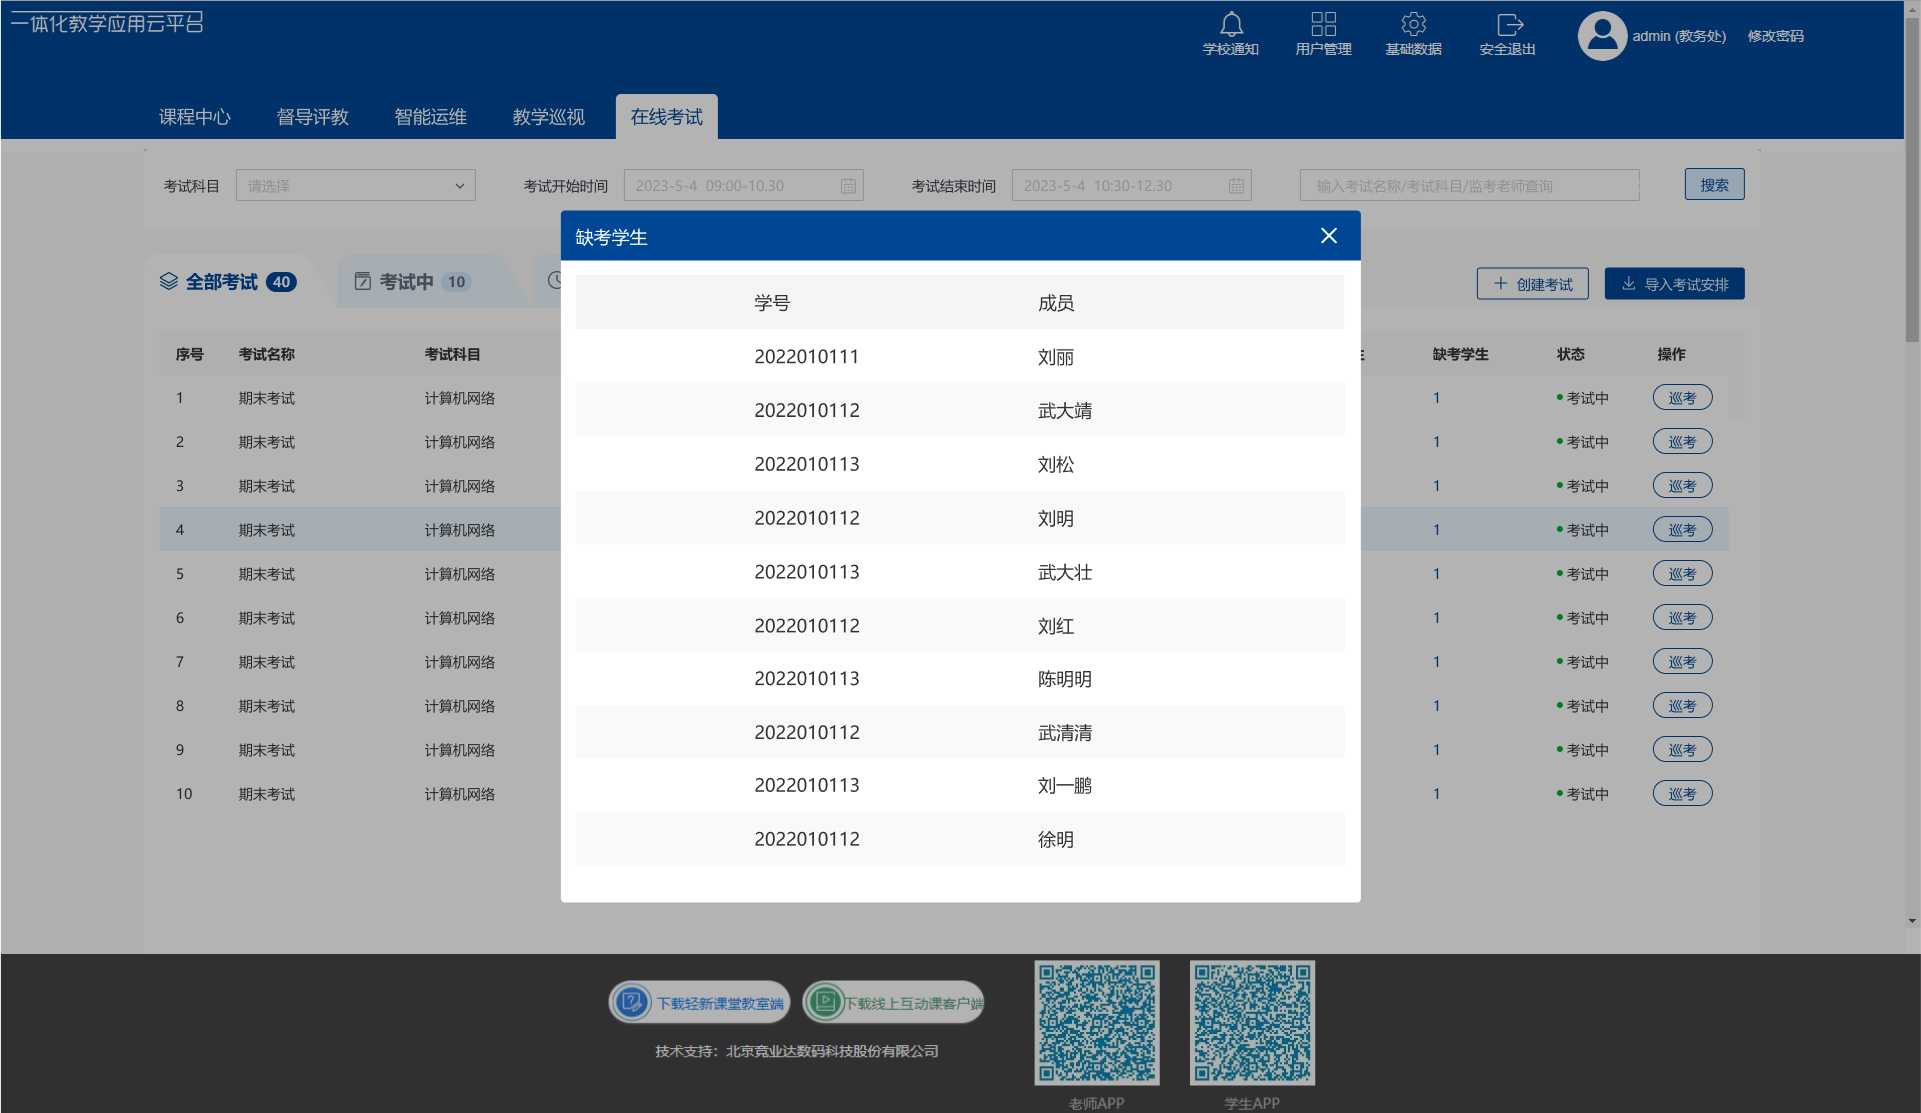The image size is (1921, 1113).
Task: Click 巡考 button in row 7
Action: click(1682, 662)
